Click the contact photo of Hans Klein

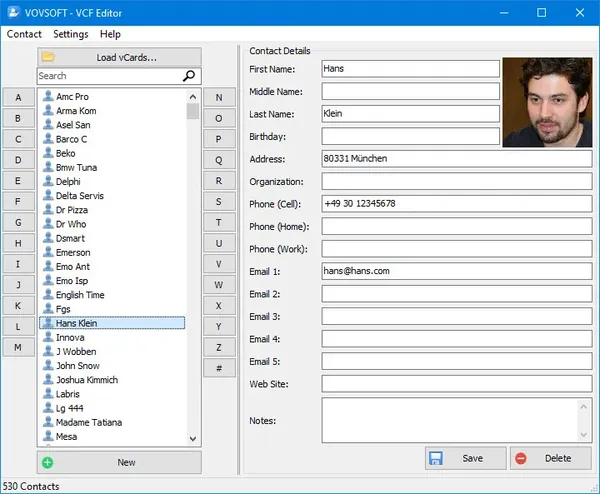547,102
